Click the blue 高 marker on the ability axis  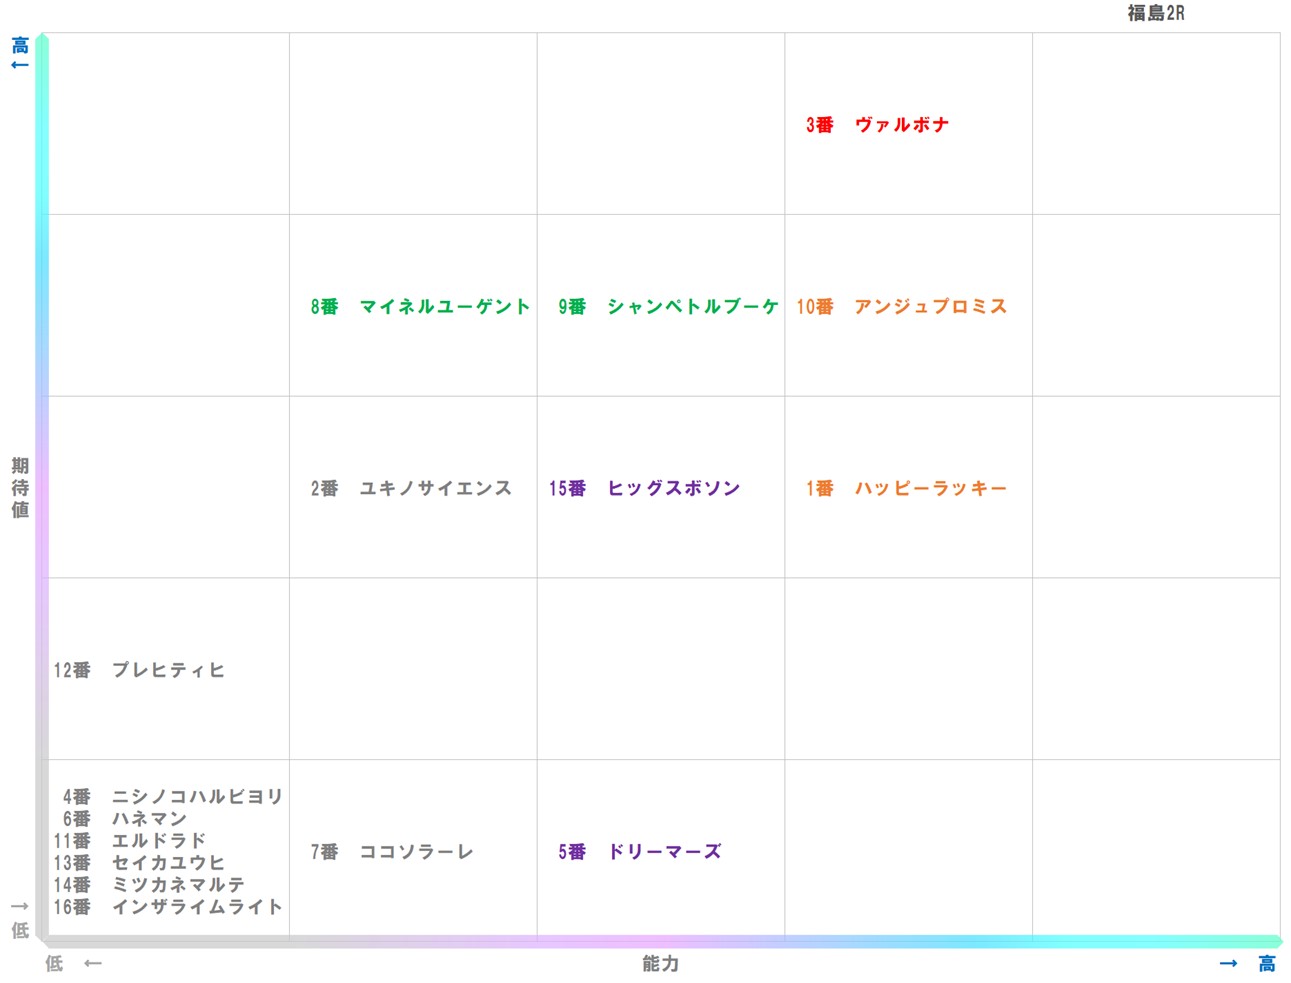pyautogui.click(x=1265, y=963)
